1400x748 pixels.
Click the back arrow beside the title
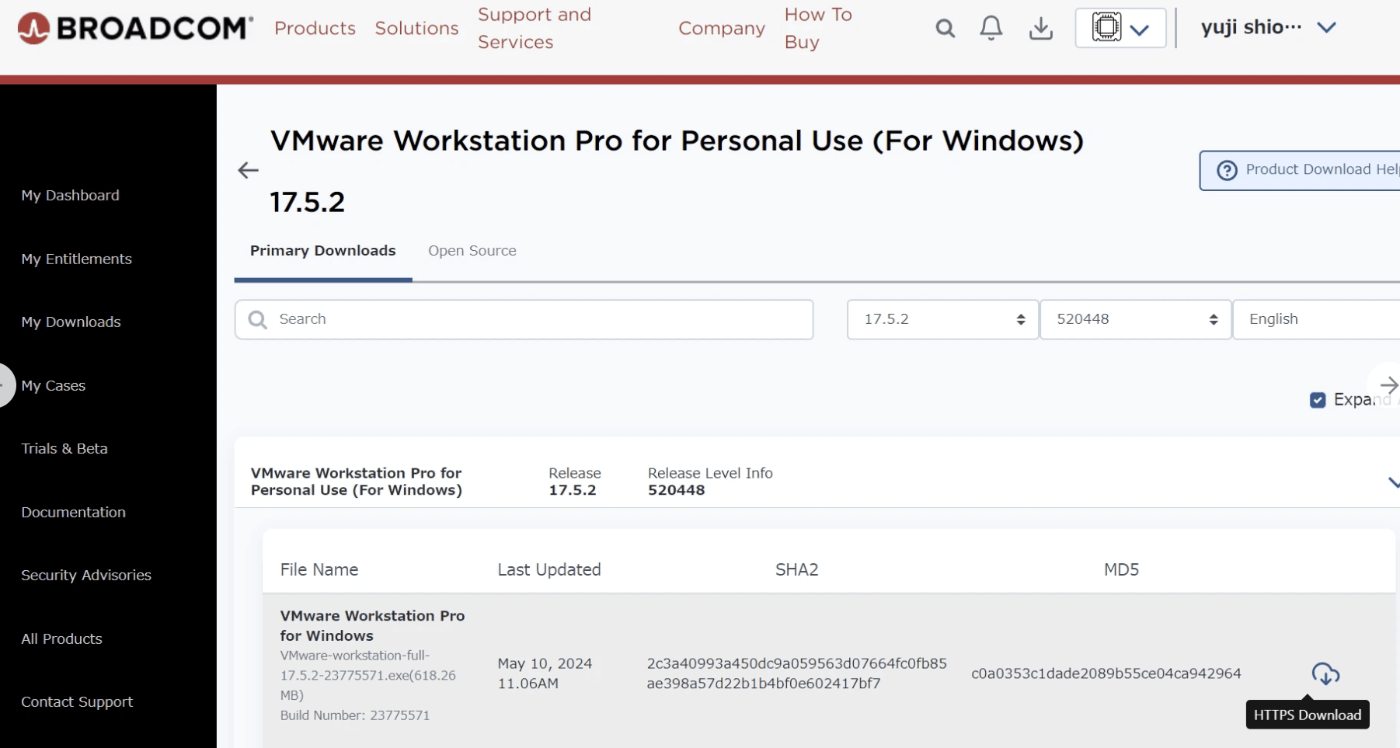tap(248, 171)
